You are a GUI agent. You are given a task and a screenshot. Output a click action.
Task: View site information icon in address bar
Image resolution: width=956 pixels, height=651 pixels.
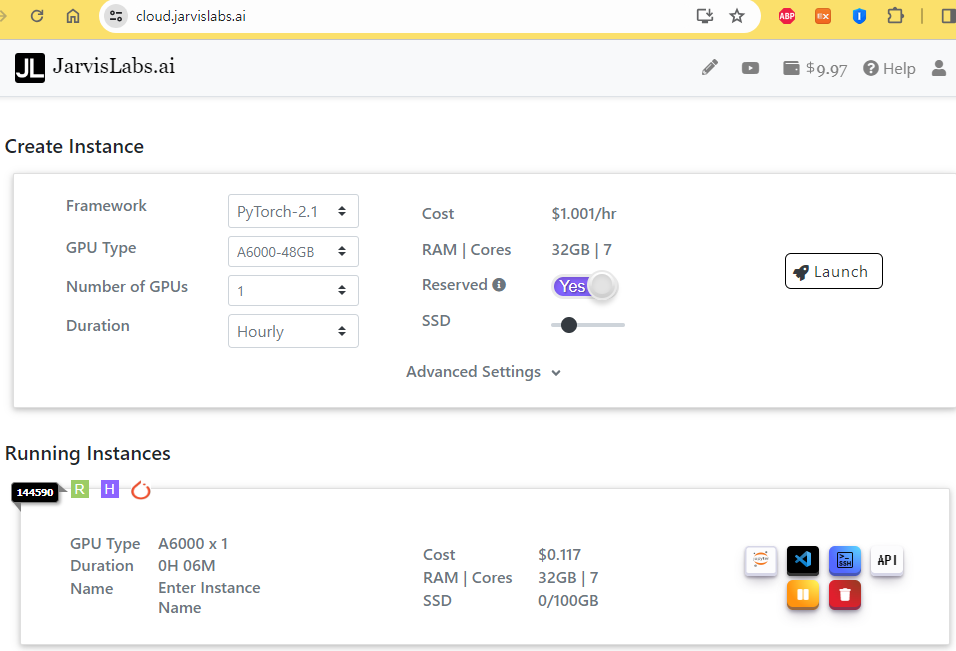click(x=115, y=16)
